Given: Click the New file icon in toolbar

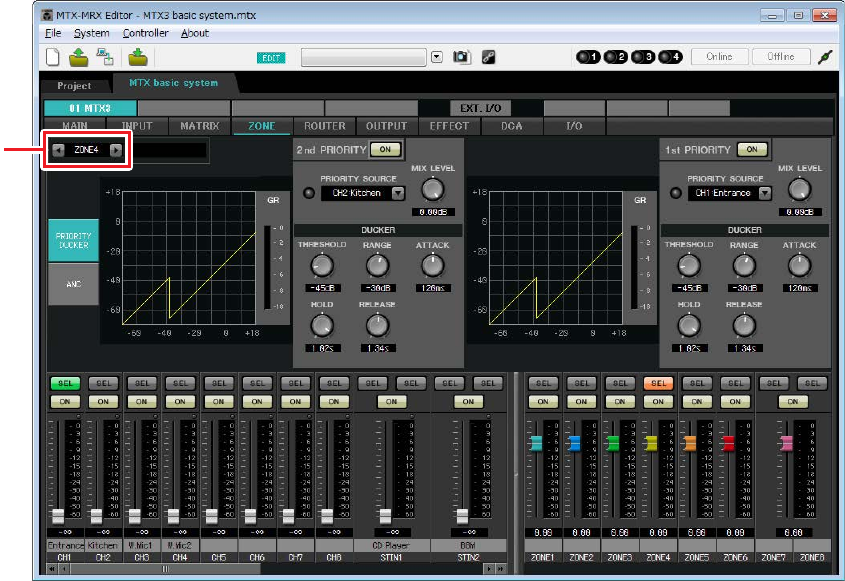Looking at the screenshot, I should pos(53,57).
